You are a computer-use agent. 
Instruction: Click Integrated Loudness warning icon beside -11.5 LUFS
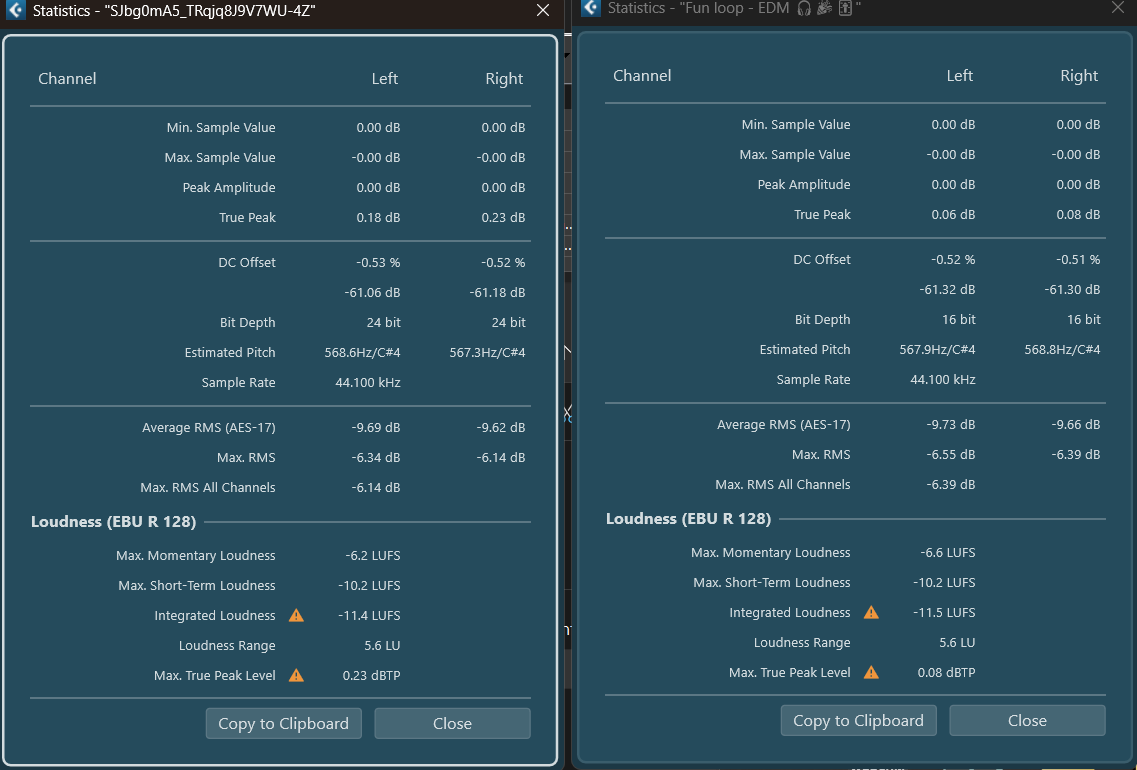point(871,613)
